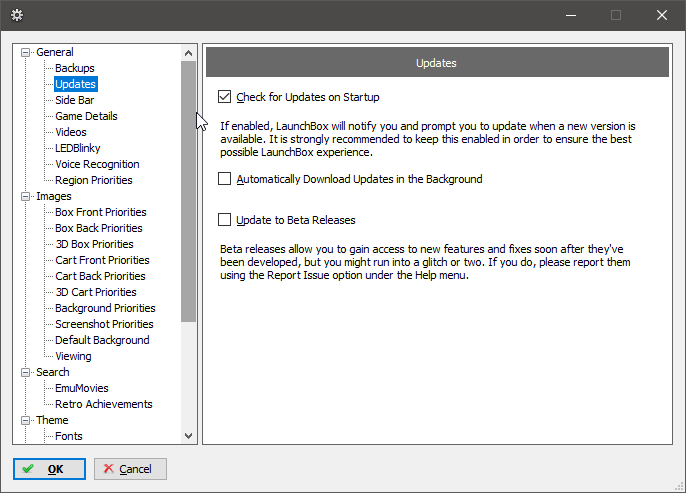The height and width of the screenshot is (493, 686).
Task: Open 3D Box Priorities
Action: coord(94,244)
